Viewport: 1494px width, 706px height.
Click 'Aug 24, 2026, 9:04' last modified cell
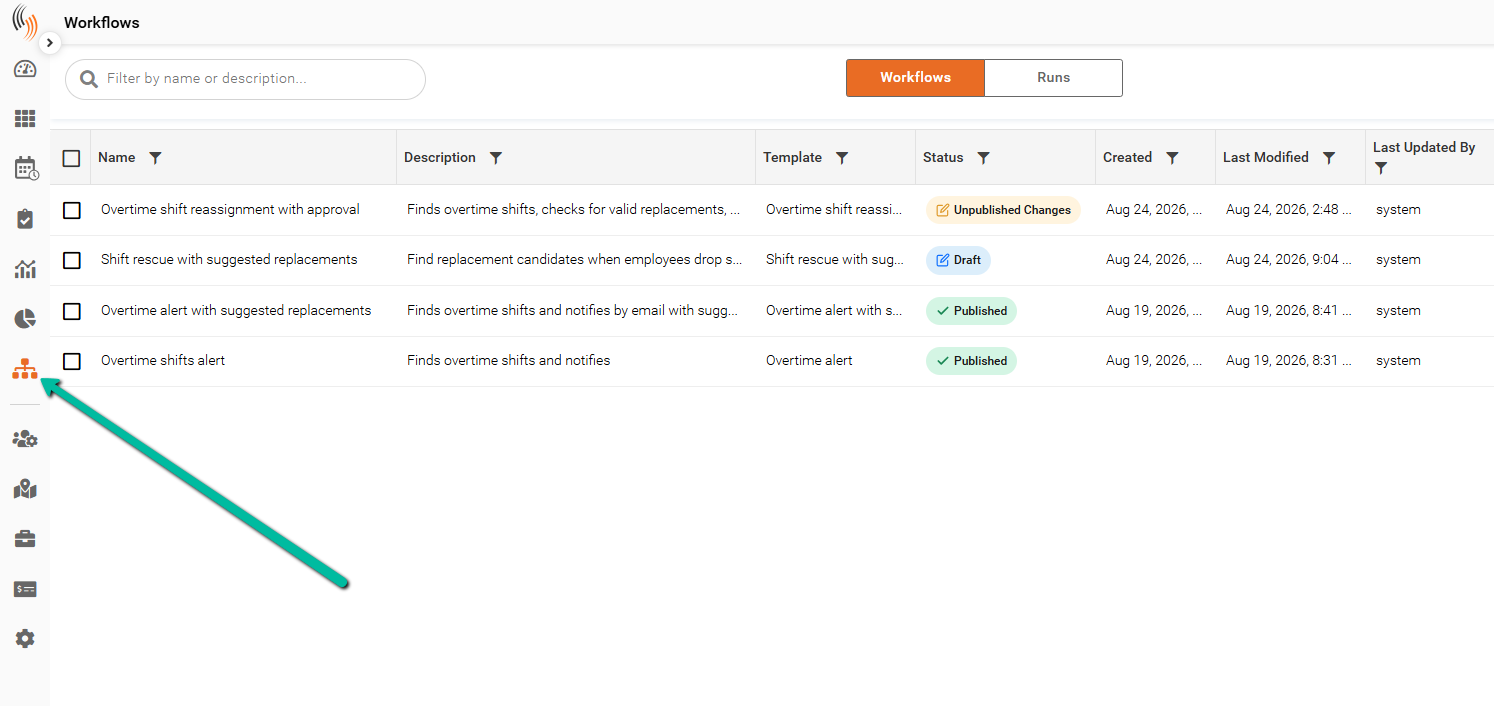pyautogui.click(x=1289, y=260)
